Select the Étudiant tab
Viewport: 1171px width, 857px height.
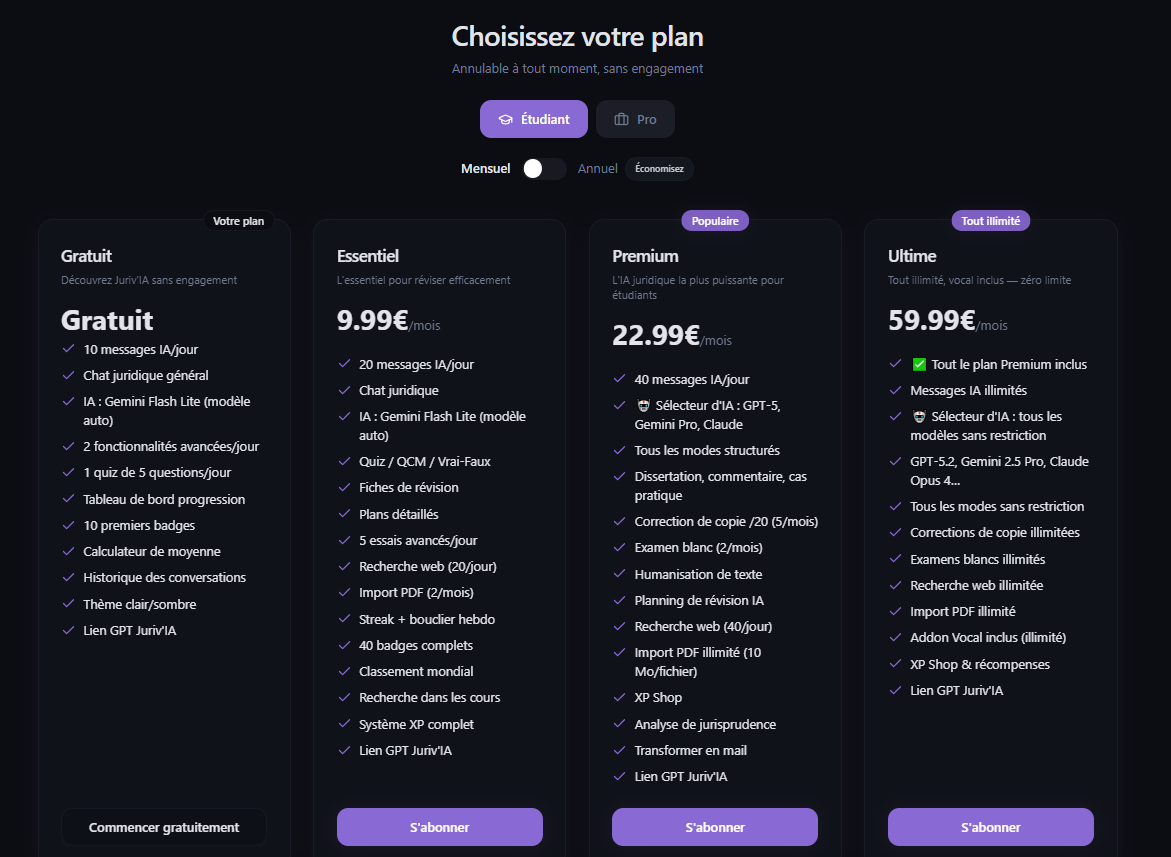[533, 119]
